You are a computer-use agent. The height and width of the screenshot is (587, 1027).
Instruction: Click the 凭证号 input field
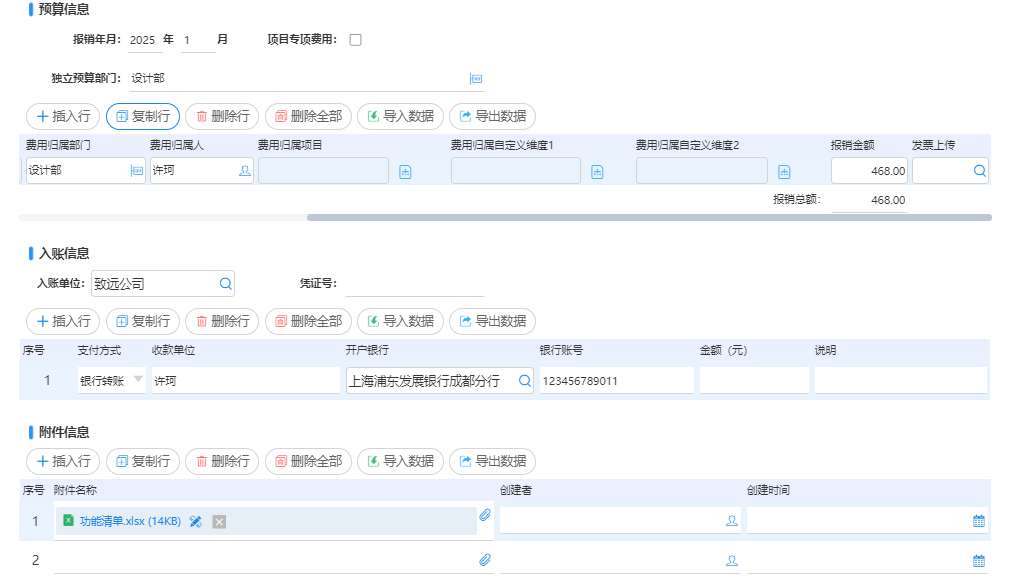415,284
